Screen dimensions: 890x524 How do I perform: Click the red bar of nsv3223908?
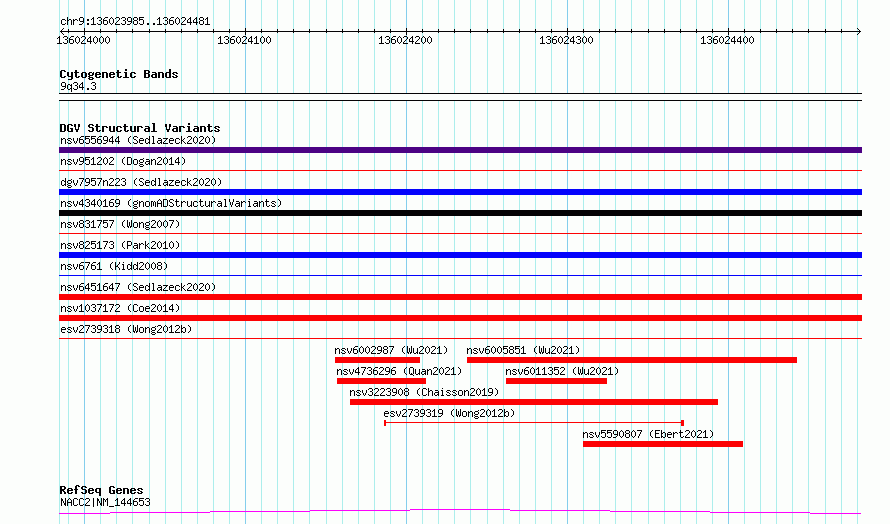(534, 402)
